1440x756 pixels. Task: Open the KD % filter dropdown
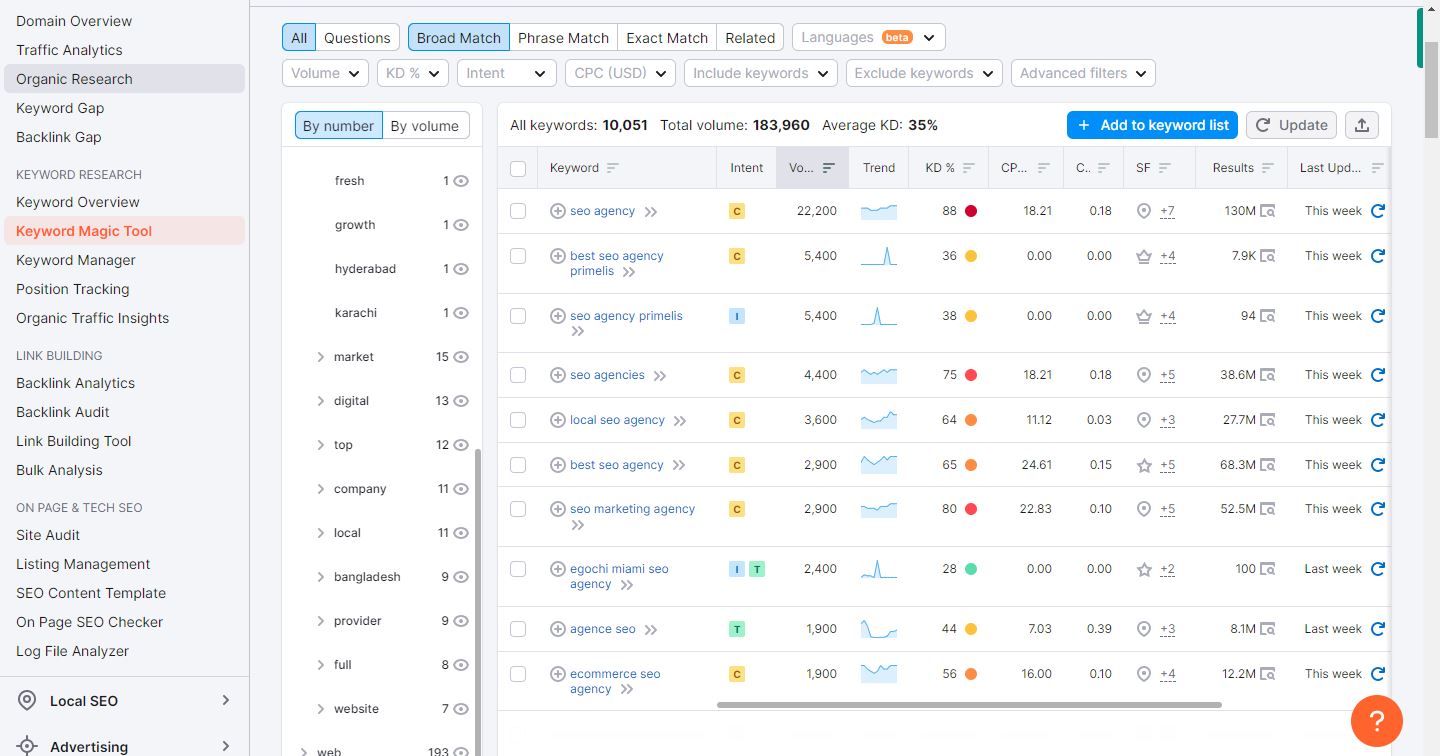tap(413, 73)
